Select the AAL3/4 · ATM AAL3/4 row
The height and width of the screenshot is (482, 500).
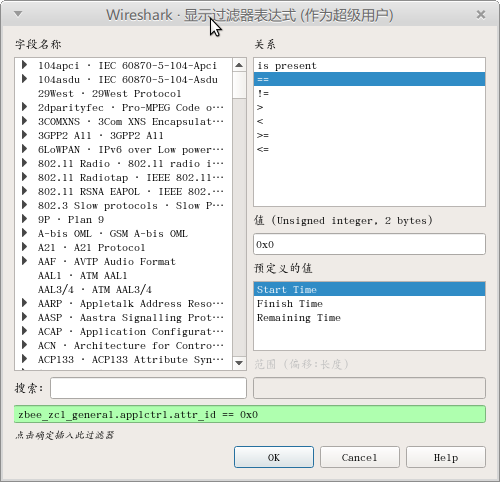coord(123,289)
